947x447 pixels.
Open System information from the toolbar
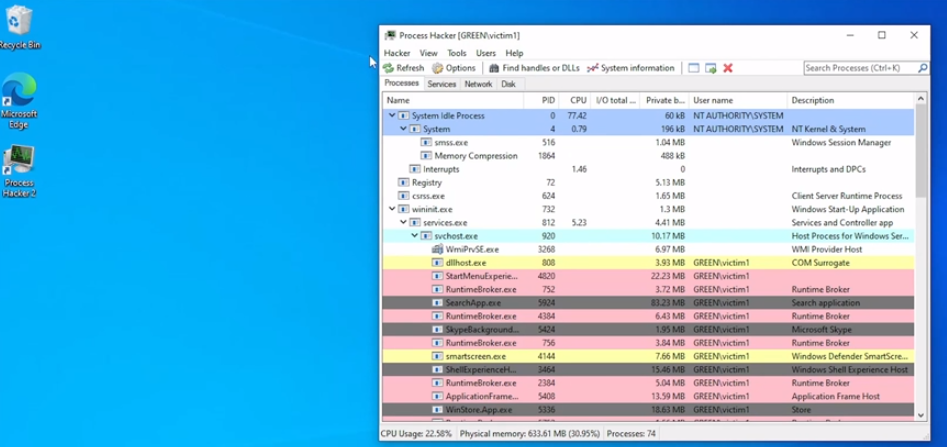(x=631, y=68)
